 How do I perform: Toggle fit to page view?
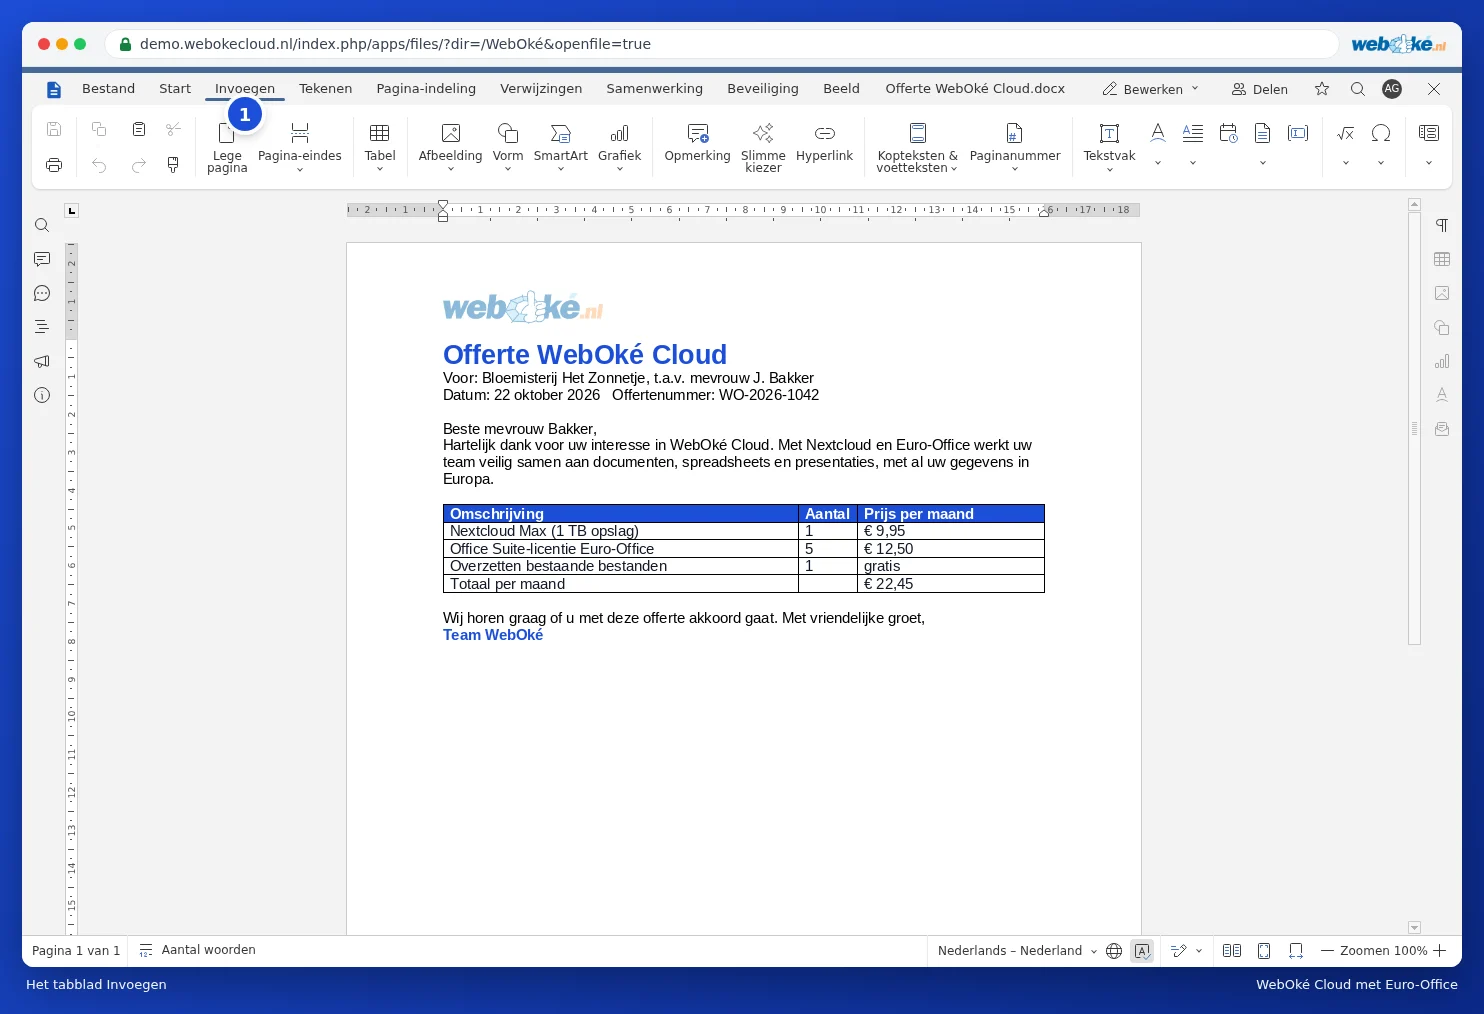pos(1264,951)
